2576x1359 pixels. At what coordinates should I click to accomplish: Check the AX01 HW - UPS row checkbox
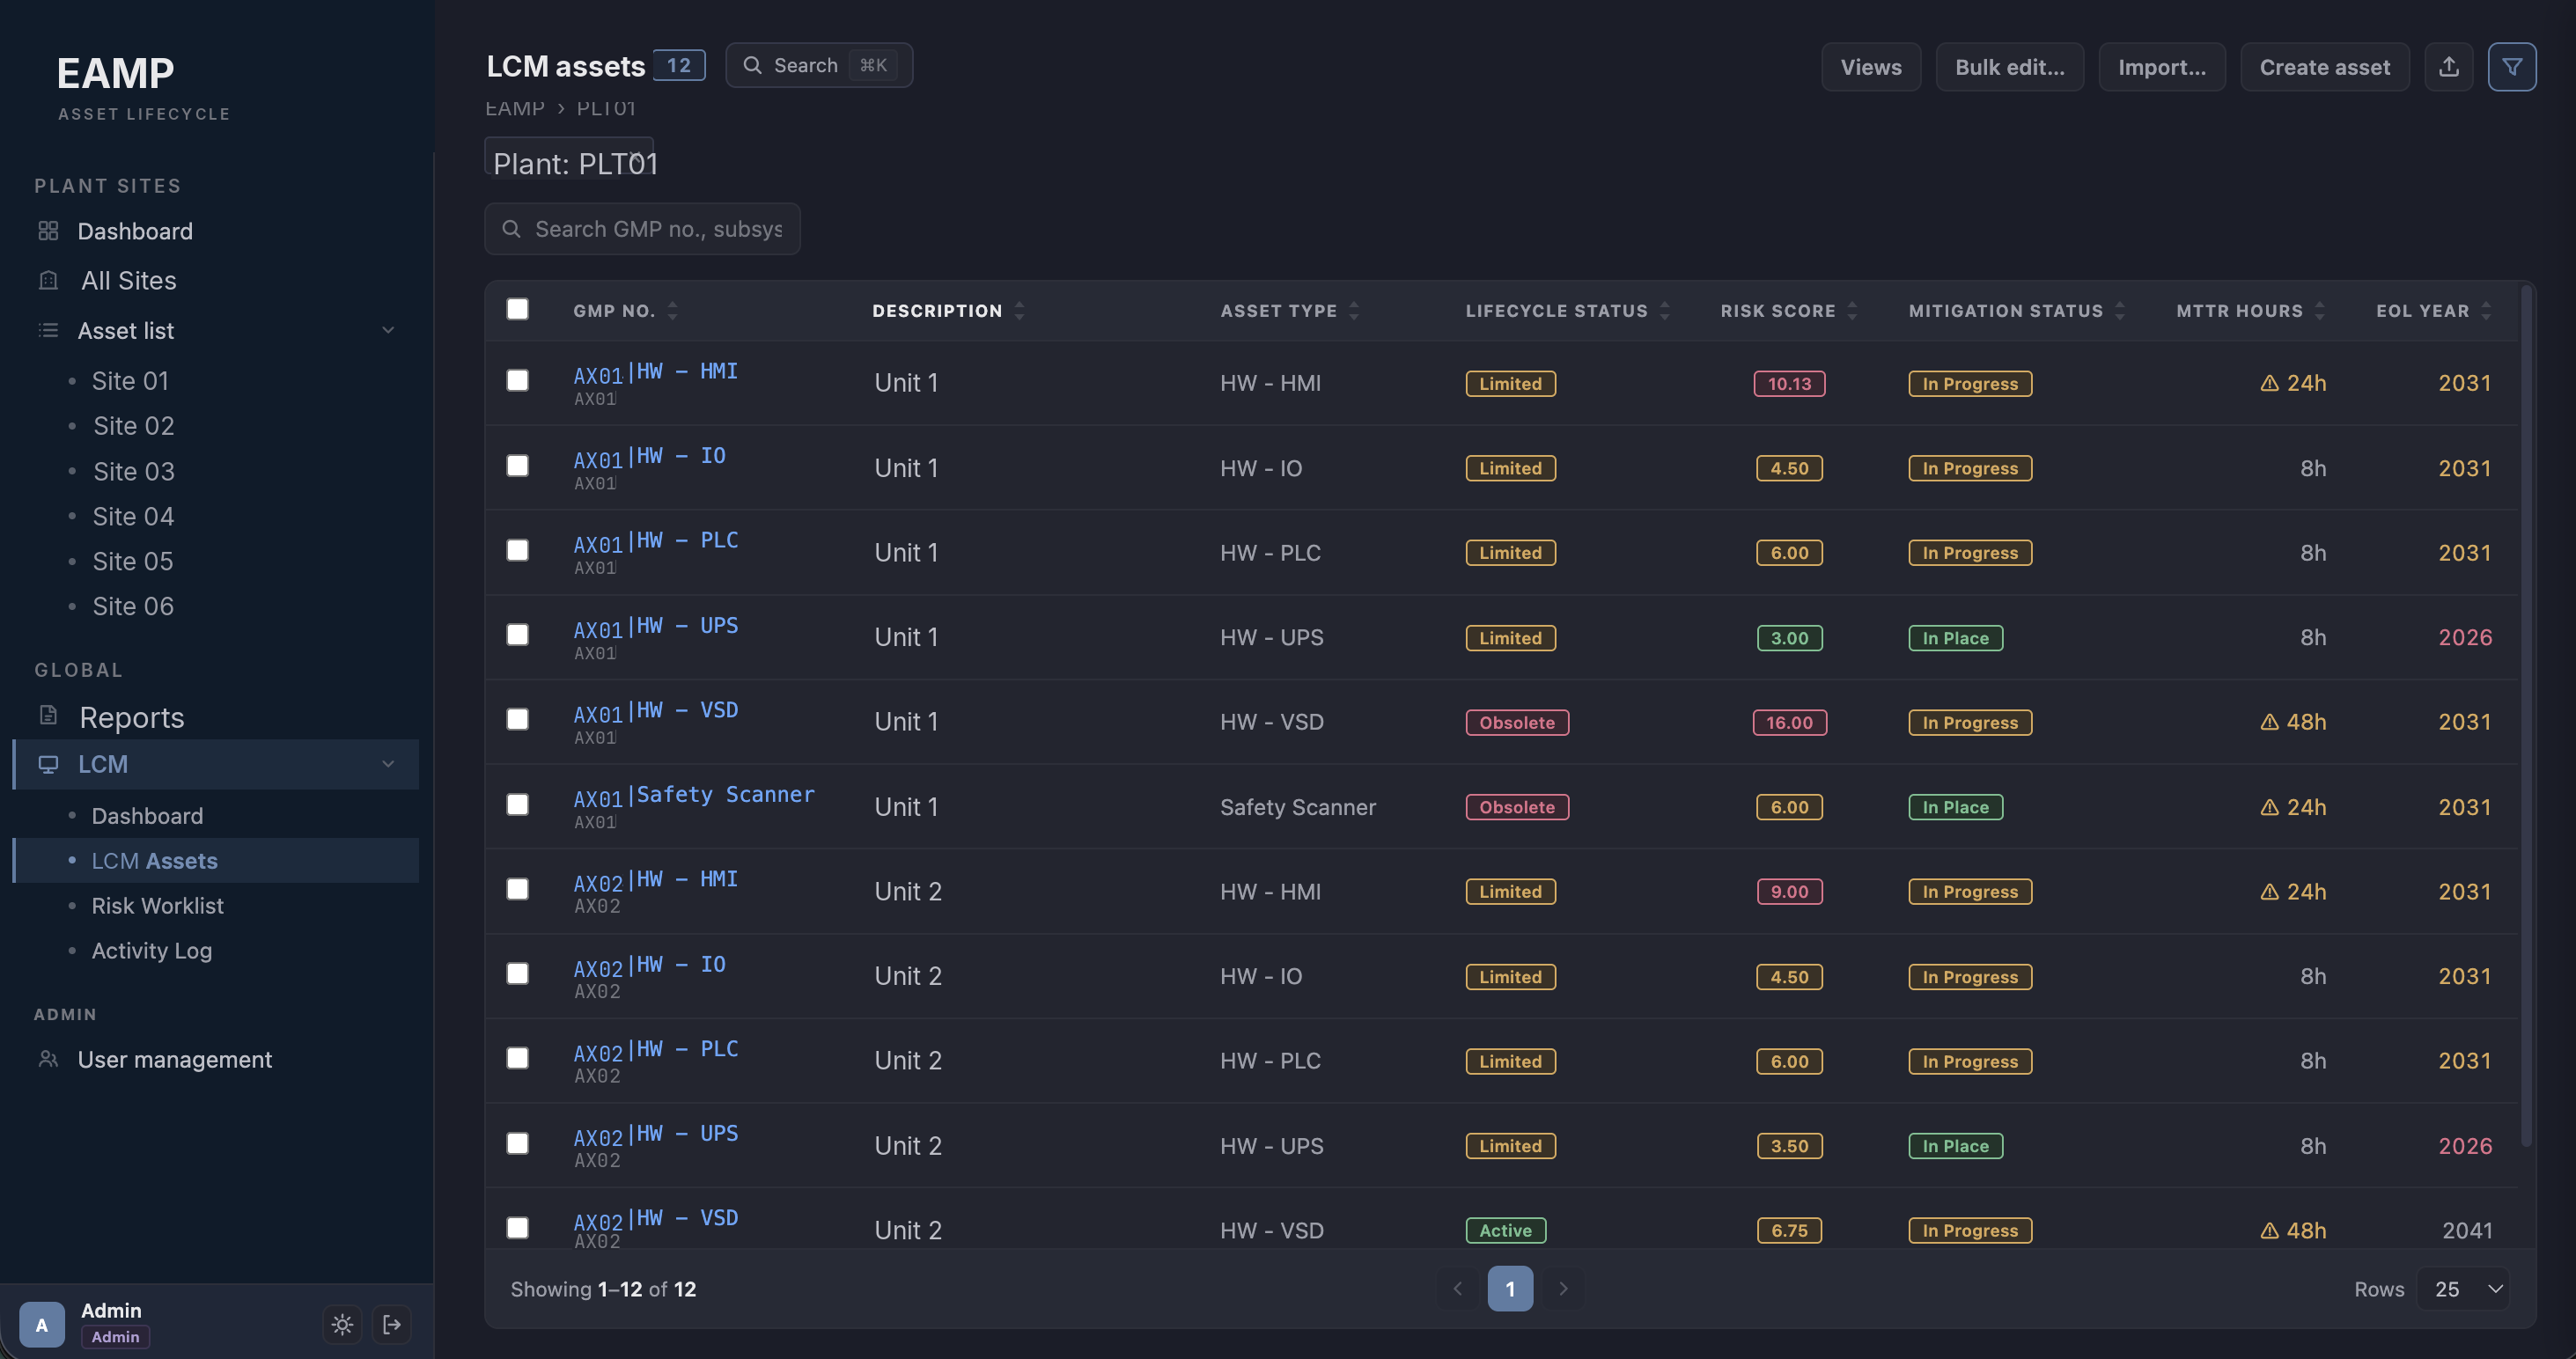point(517,635)
